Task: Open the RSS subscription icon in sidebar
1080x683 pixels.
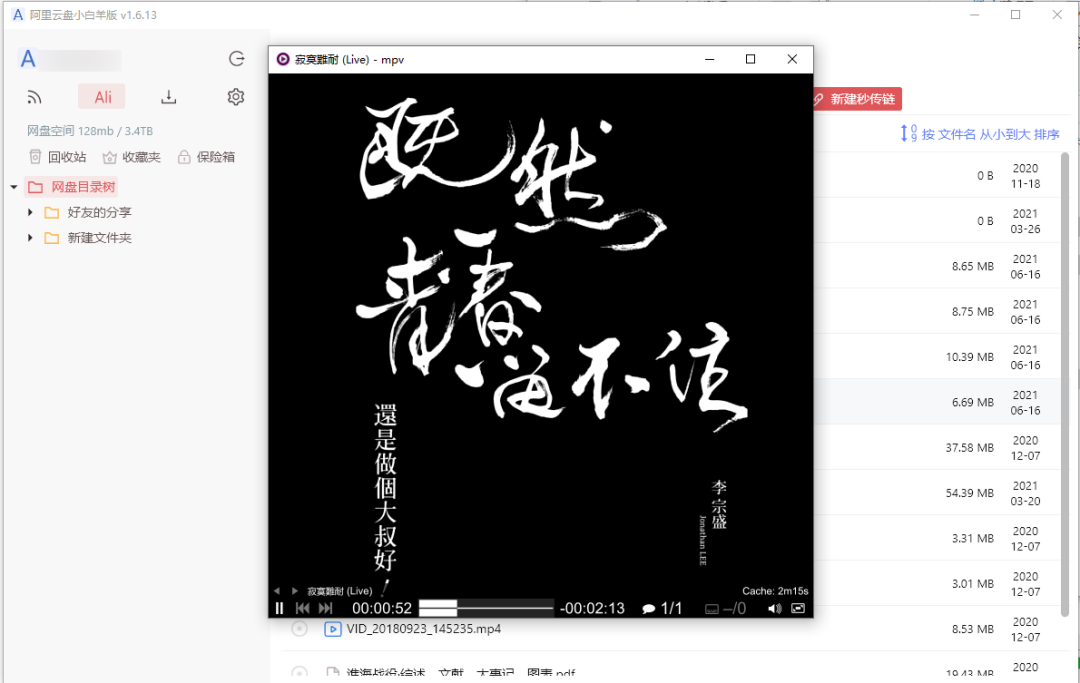Action: 34,96
